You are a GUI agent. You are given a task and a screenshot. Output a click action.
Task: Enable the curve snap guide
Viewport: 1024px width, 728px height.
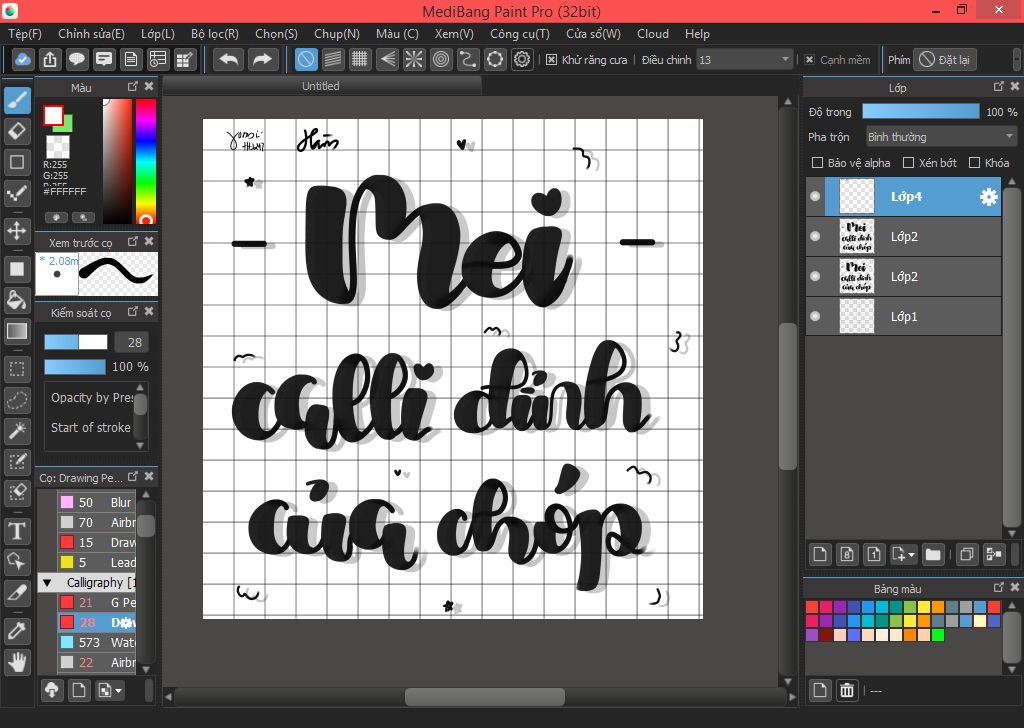[468, 59]
